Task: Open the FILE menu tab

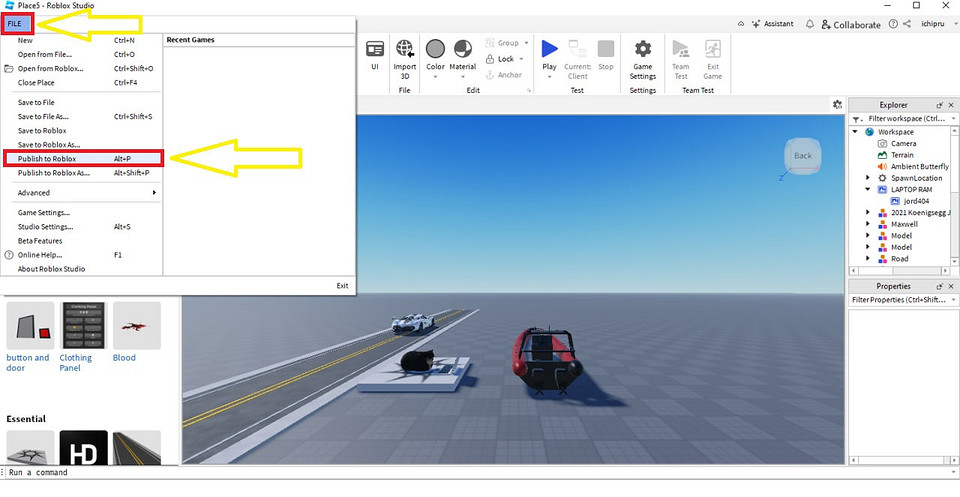Action: [x=15, y=23]
